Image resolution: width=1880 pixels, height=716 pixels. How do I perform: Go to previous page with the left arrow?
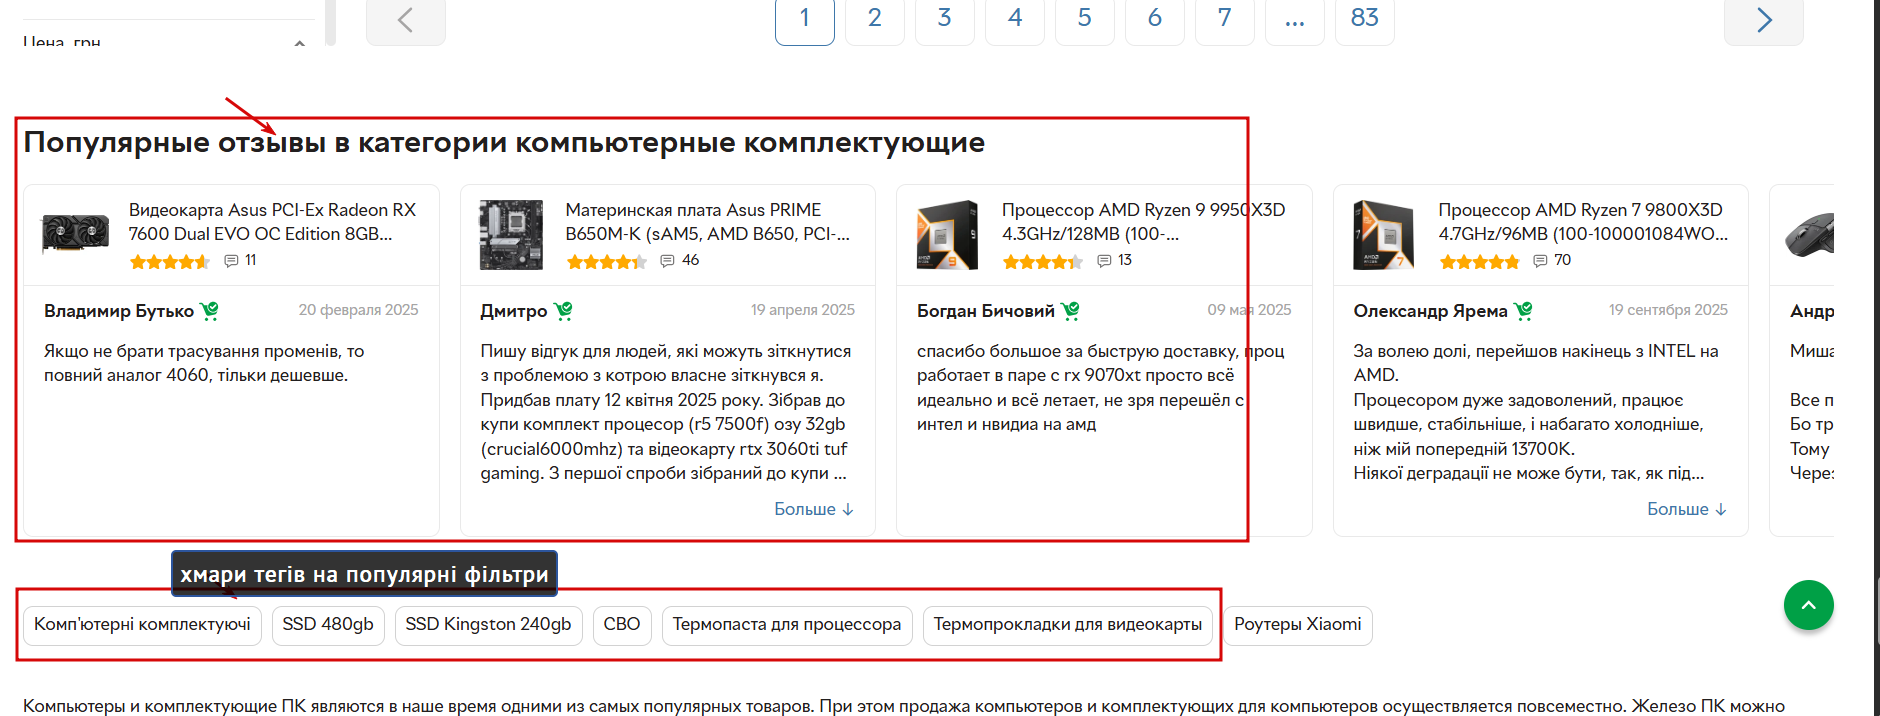405,20
